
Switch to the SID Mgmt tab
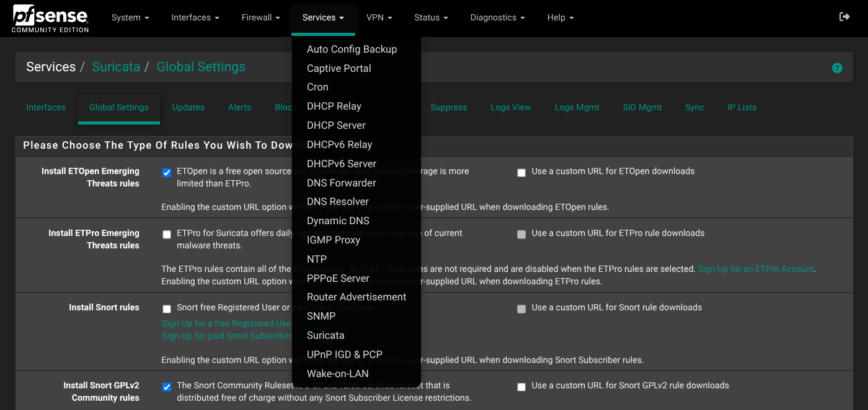click(x=642, y=107)
